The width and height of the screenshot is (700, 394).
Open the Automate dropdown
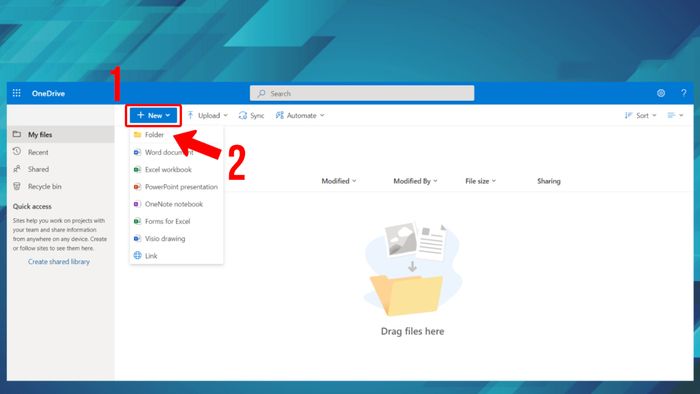(300, 116)
